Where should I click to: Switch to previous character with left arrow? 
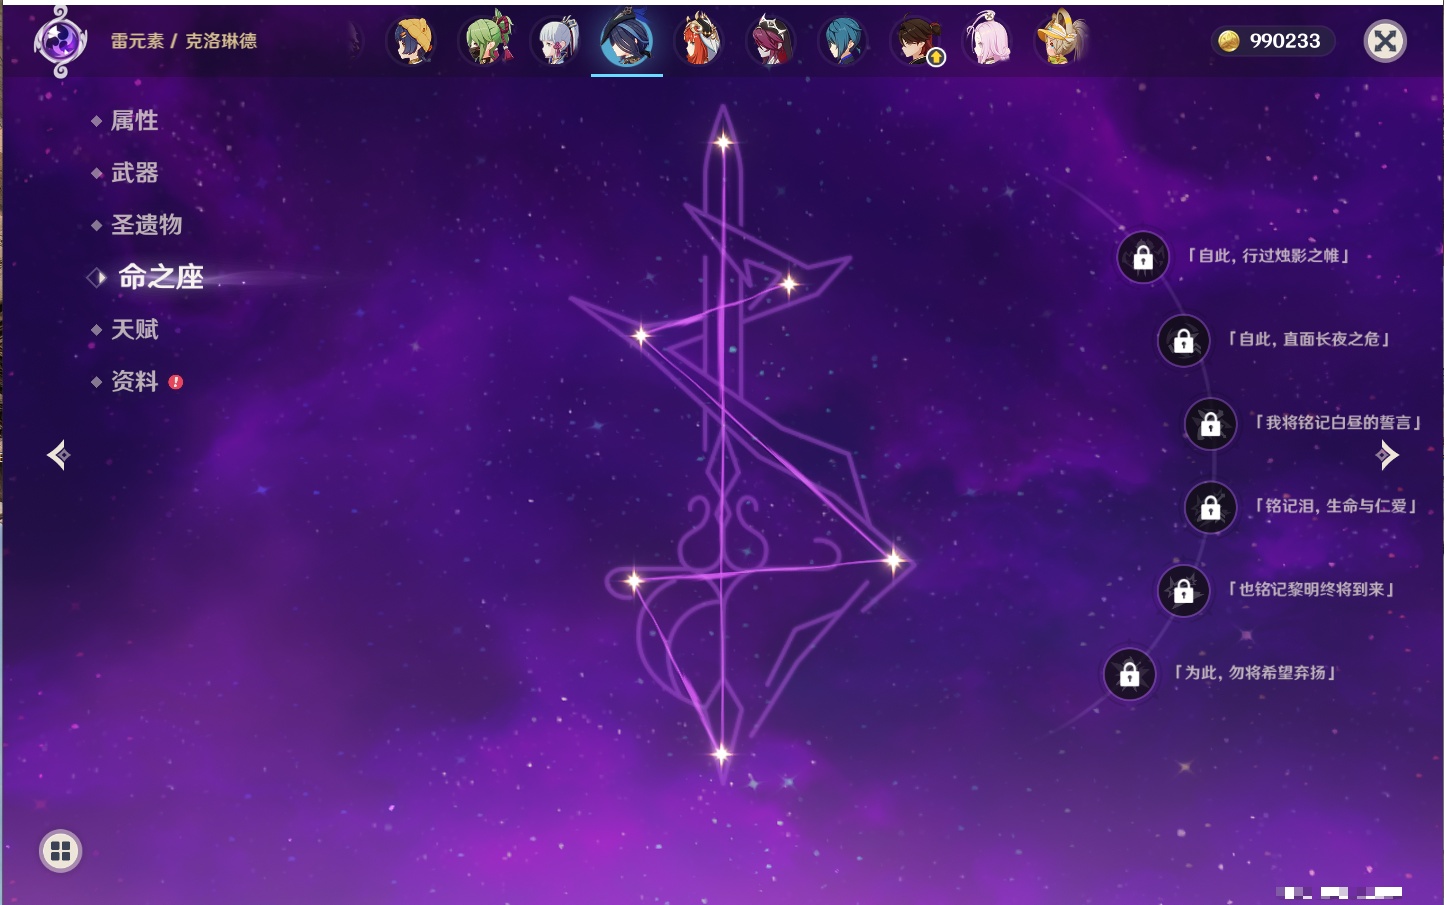click(58, 456)
